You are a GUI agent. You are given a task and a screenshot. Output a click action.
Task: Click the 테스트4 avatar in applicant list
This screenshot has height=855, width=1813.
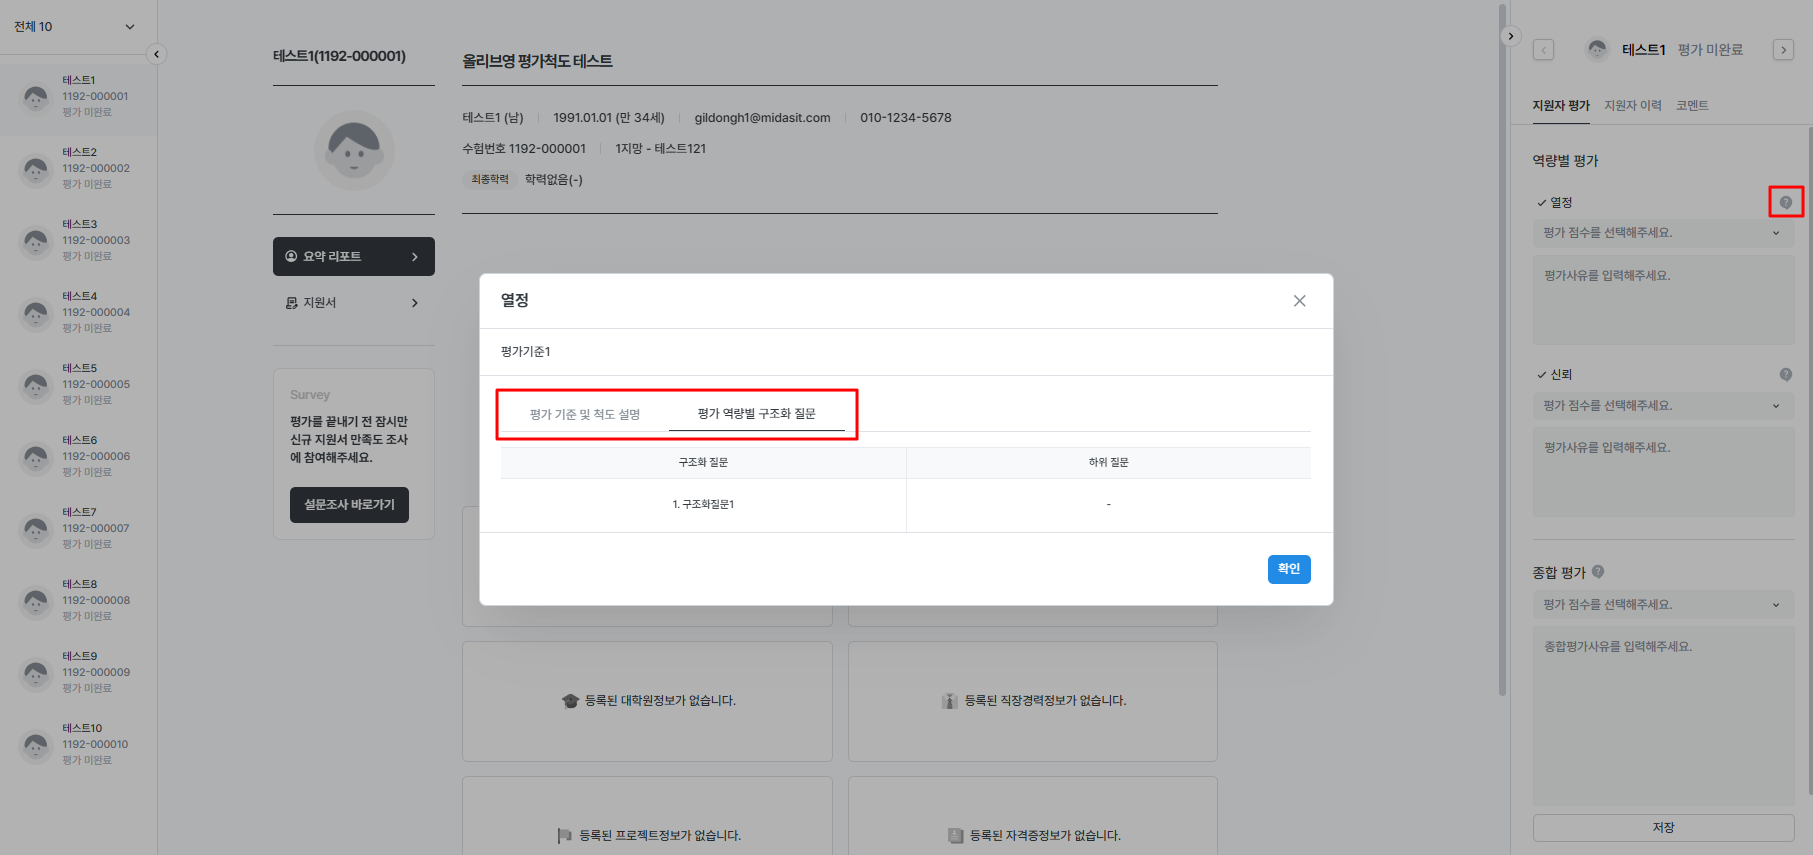[36, 313]
